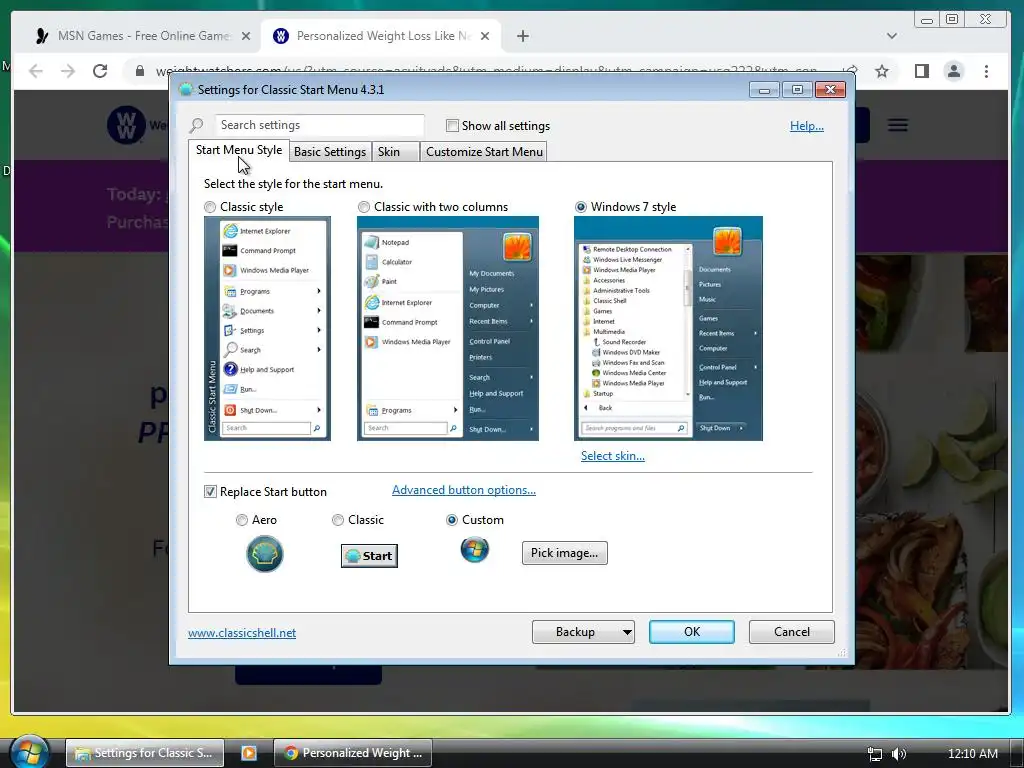Image resolution: width=1024 pixels, height=768 pixels.
Task: Close the Personalized Weight Loss tab
Action: pos(485,36)
